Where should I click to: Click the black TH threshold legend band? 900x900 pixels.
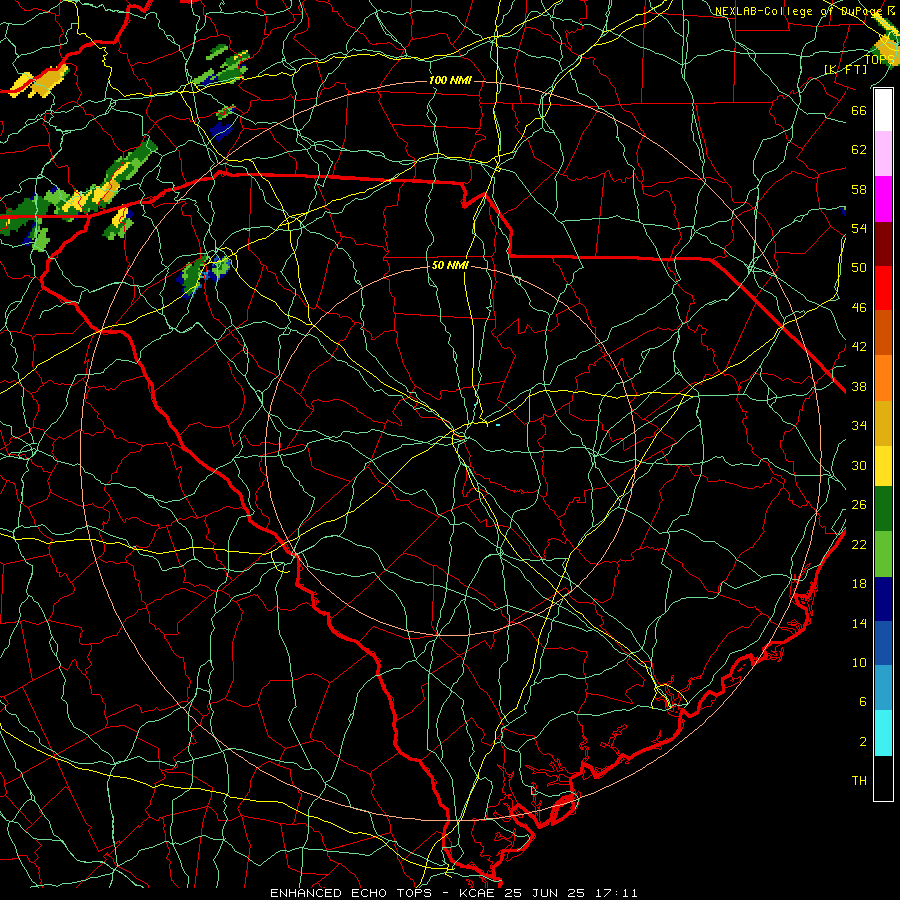pyautogui.click(x=883, y=778)
